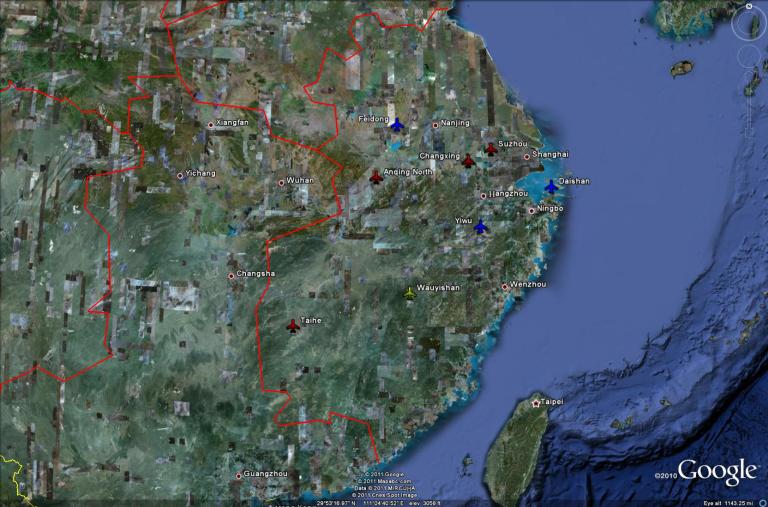Select the Nanjing city marker
The height and width of the screenshot is (507, 768).
tap(435, 125)
